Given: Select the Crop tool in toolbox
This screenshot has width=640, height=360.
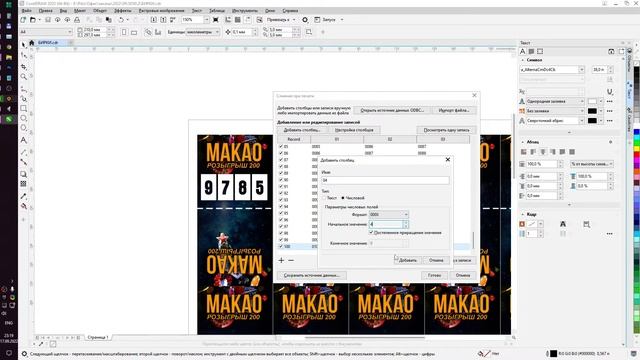Looking at the screenshot, I should click(24, 67).
